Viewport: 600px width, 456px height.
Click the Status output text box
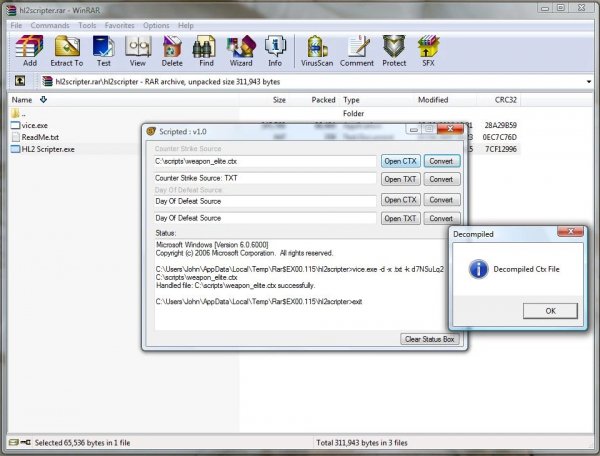click(301, 284)
